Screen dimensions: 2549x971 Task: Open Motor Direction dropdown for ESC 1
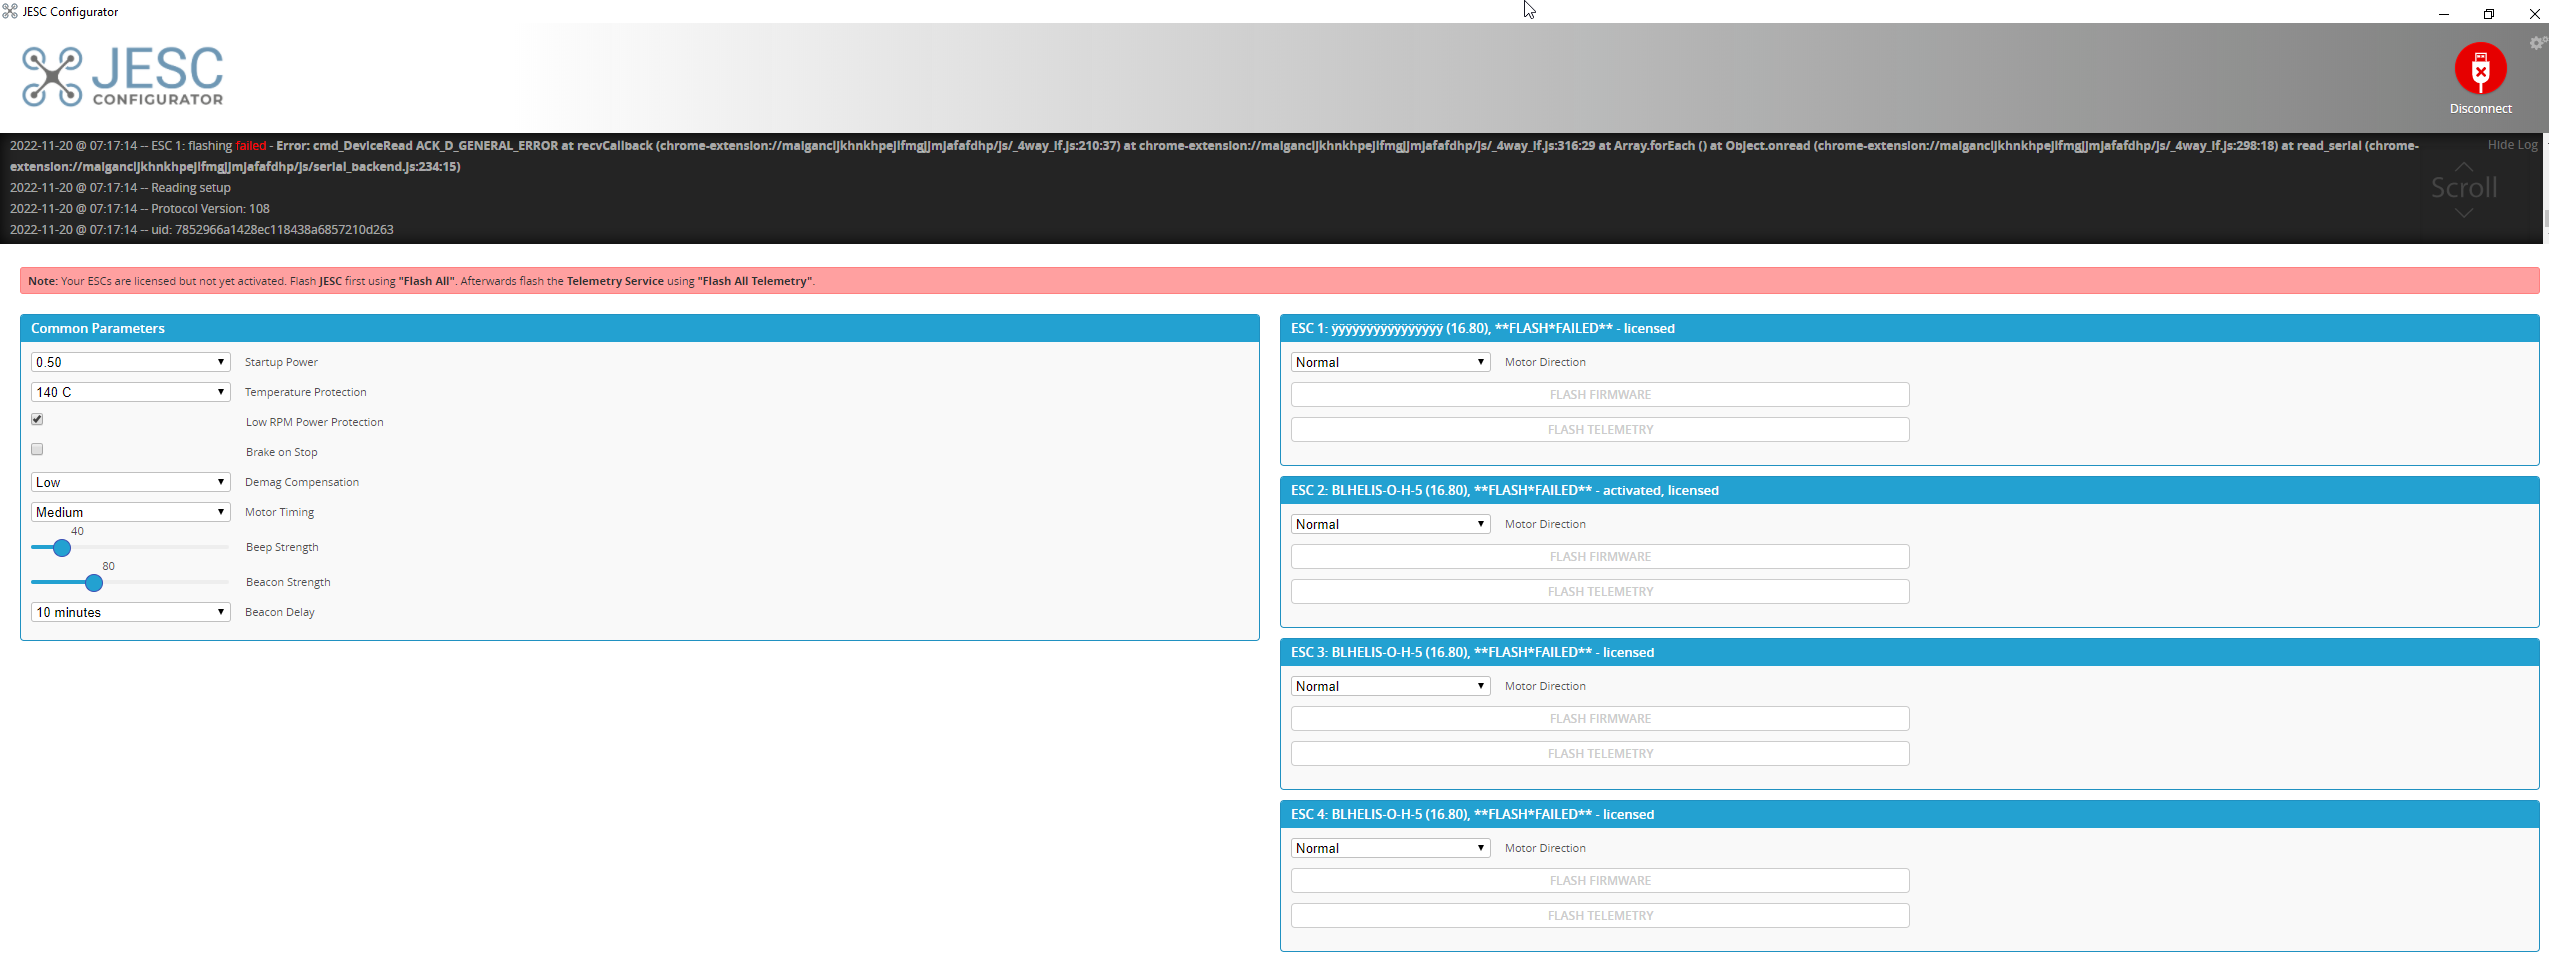click(1389, 361)
